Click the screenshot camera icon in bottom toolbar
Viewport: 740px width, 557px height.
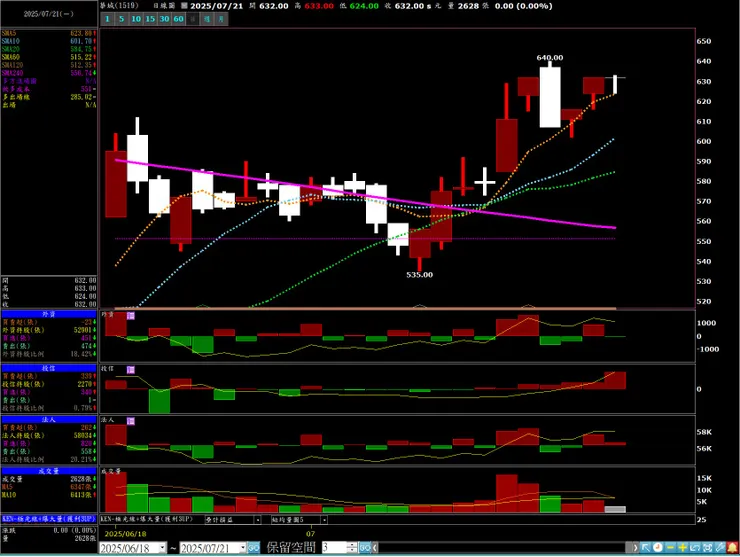point(707,548)
